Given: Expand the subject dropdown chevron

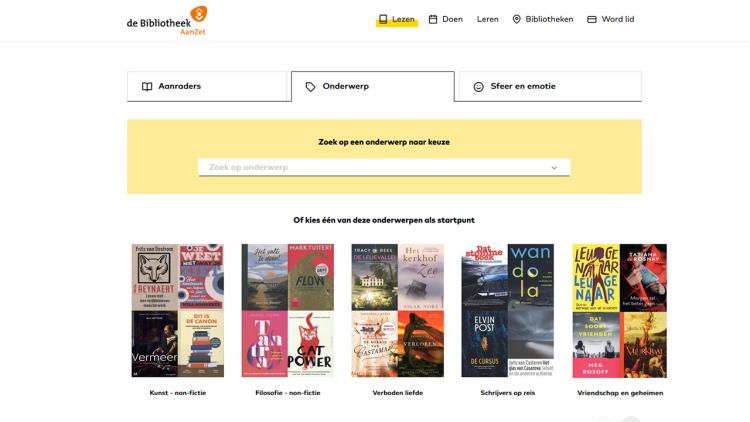Looking at the screenshot, I should tap(554, 168).
